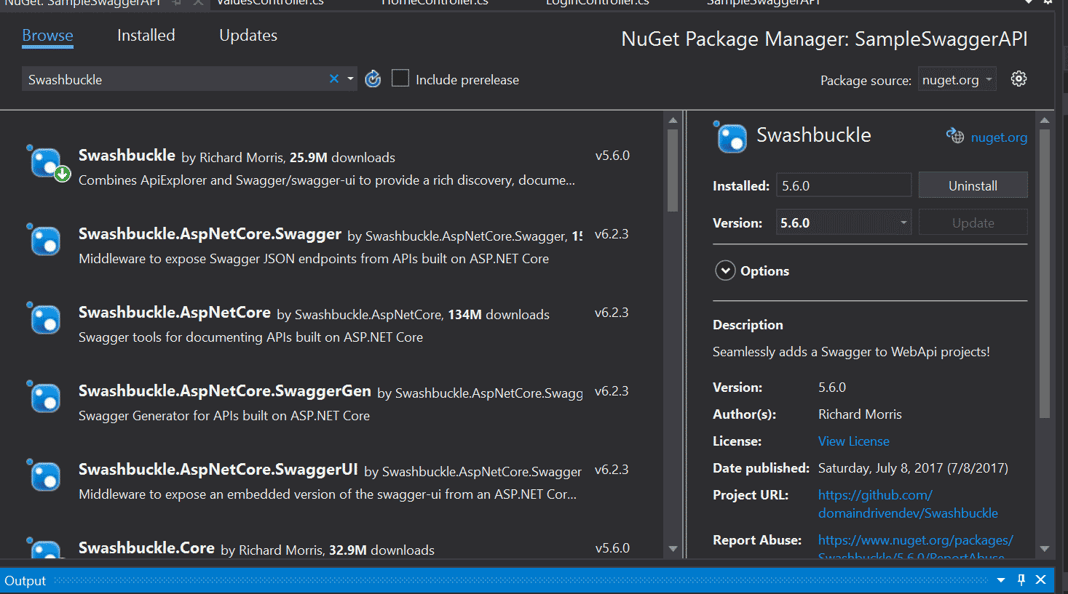Select the Swashbuckle.AspNetCore.SwaggerUI package icon

[x=44, y=475]
